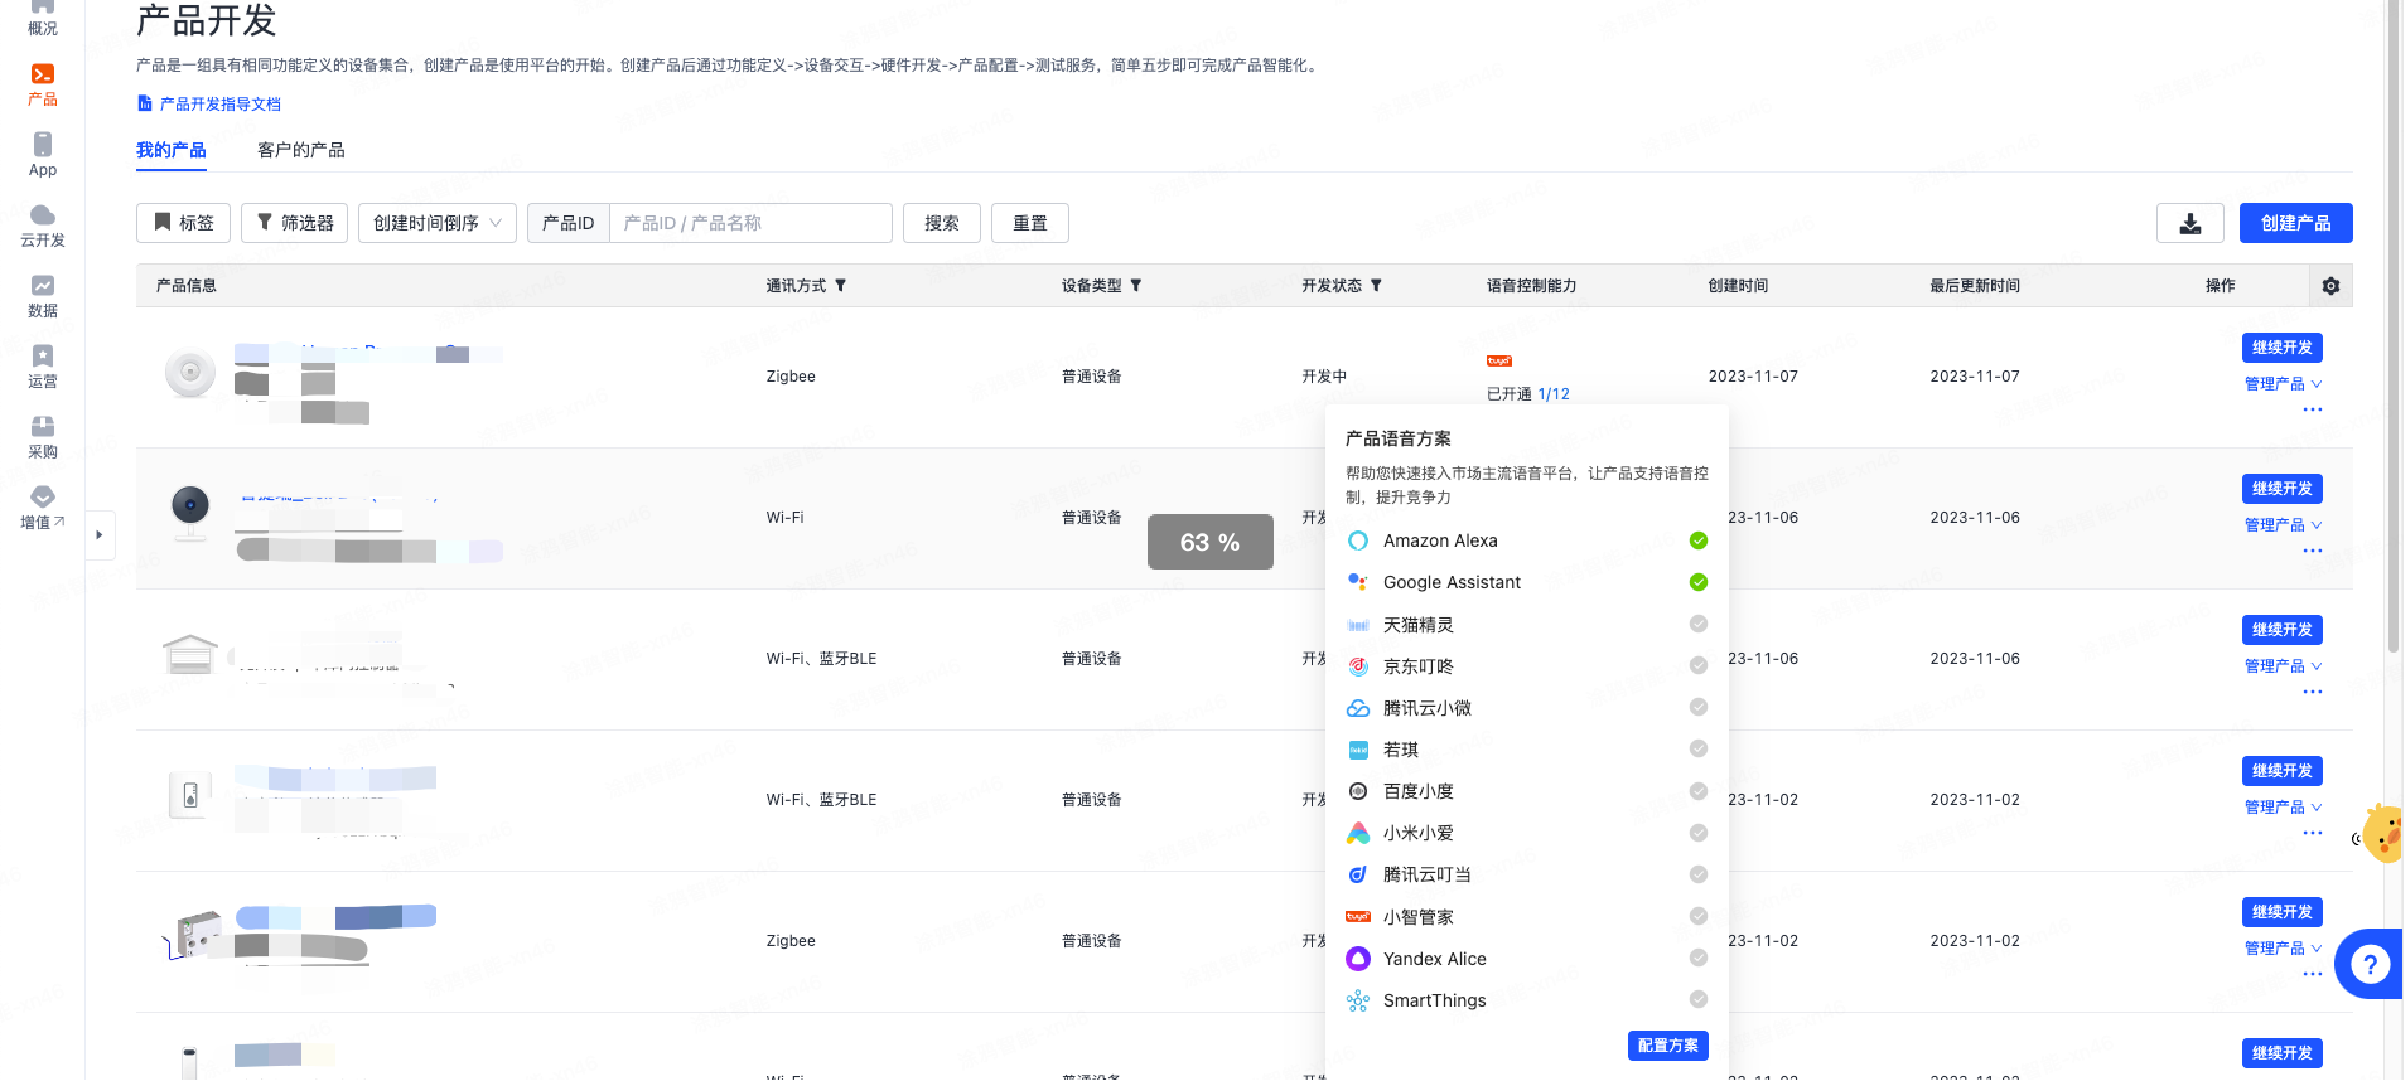Click the blue help question-mark bubble
The height and width of the screenshot is (1080, 2404).
coord(2369,964)
